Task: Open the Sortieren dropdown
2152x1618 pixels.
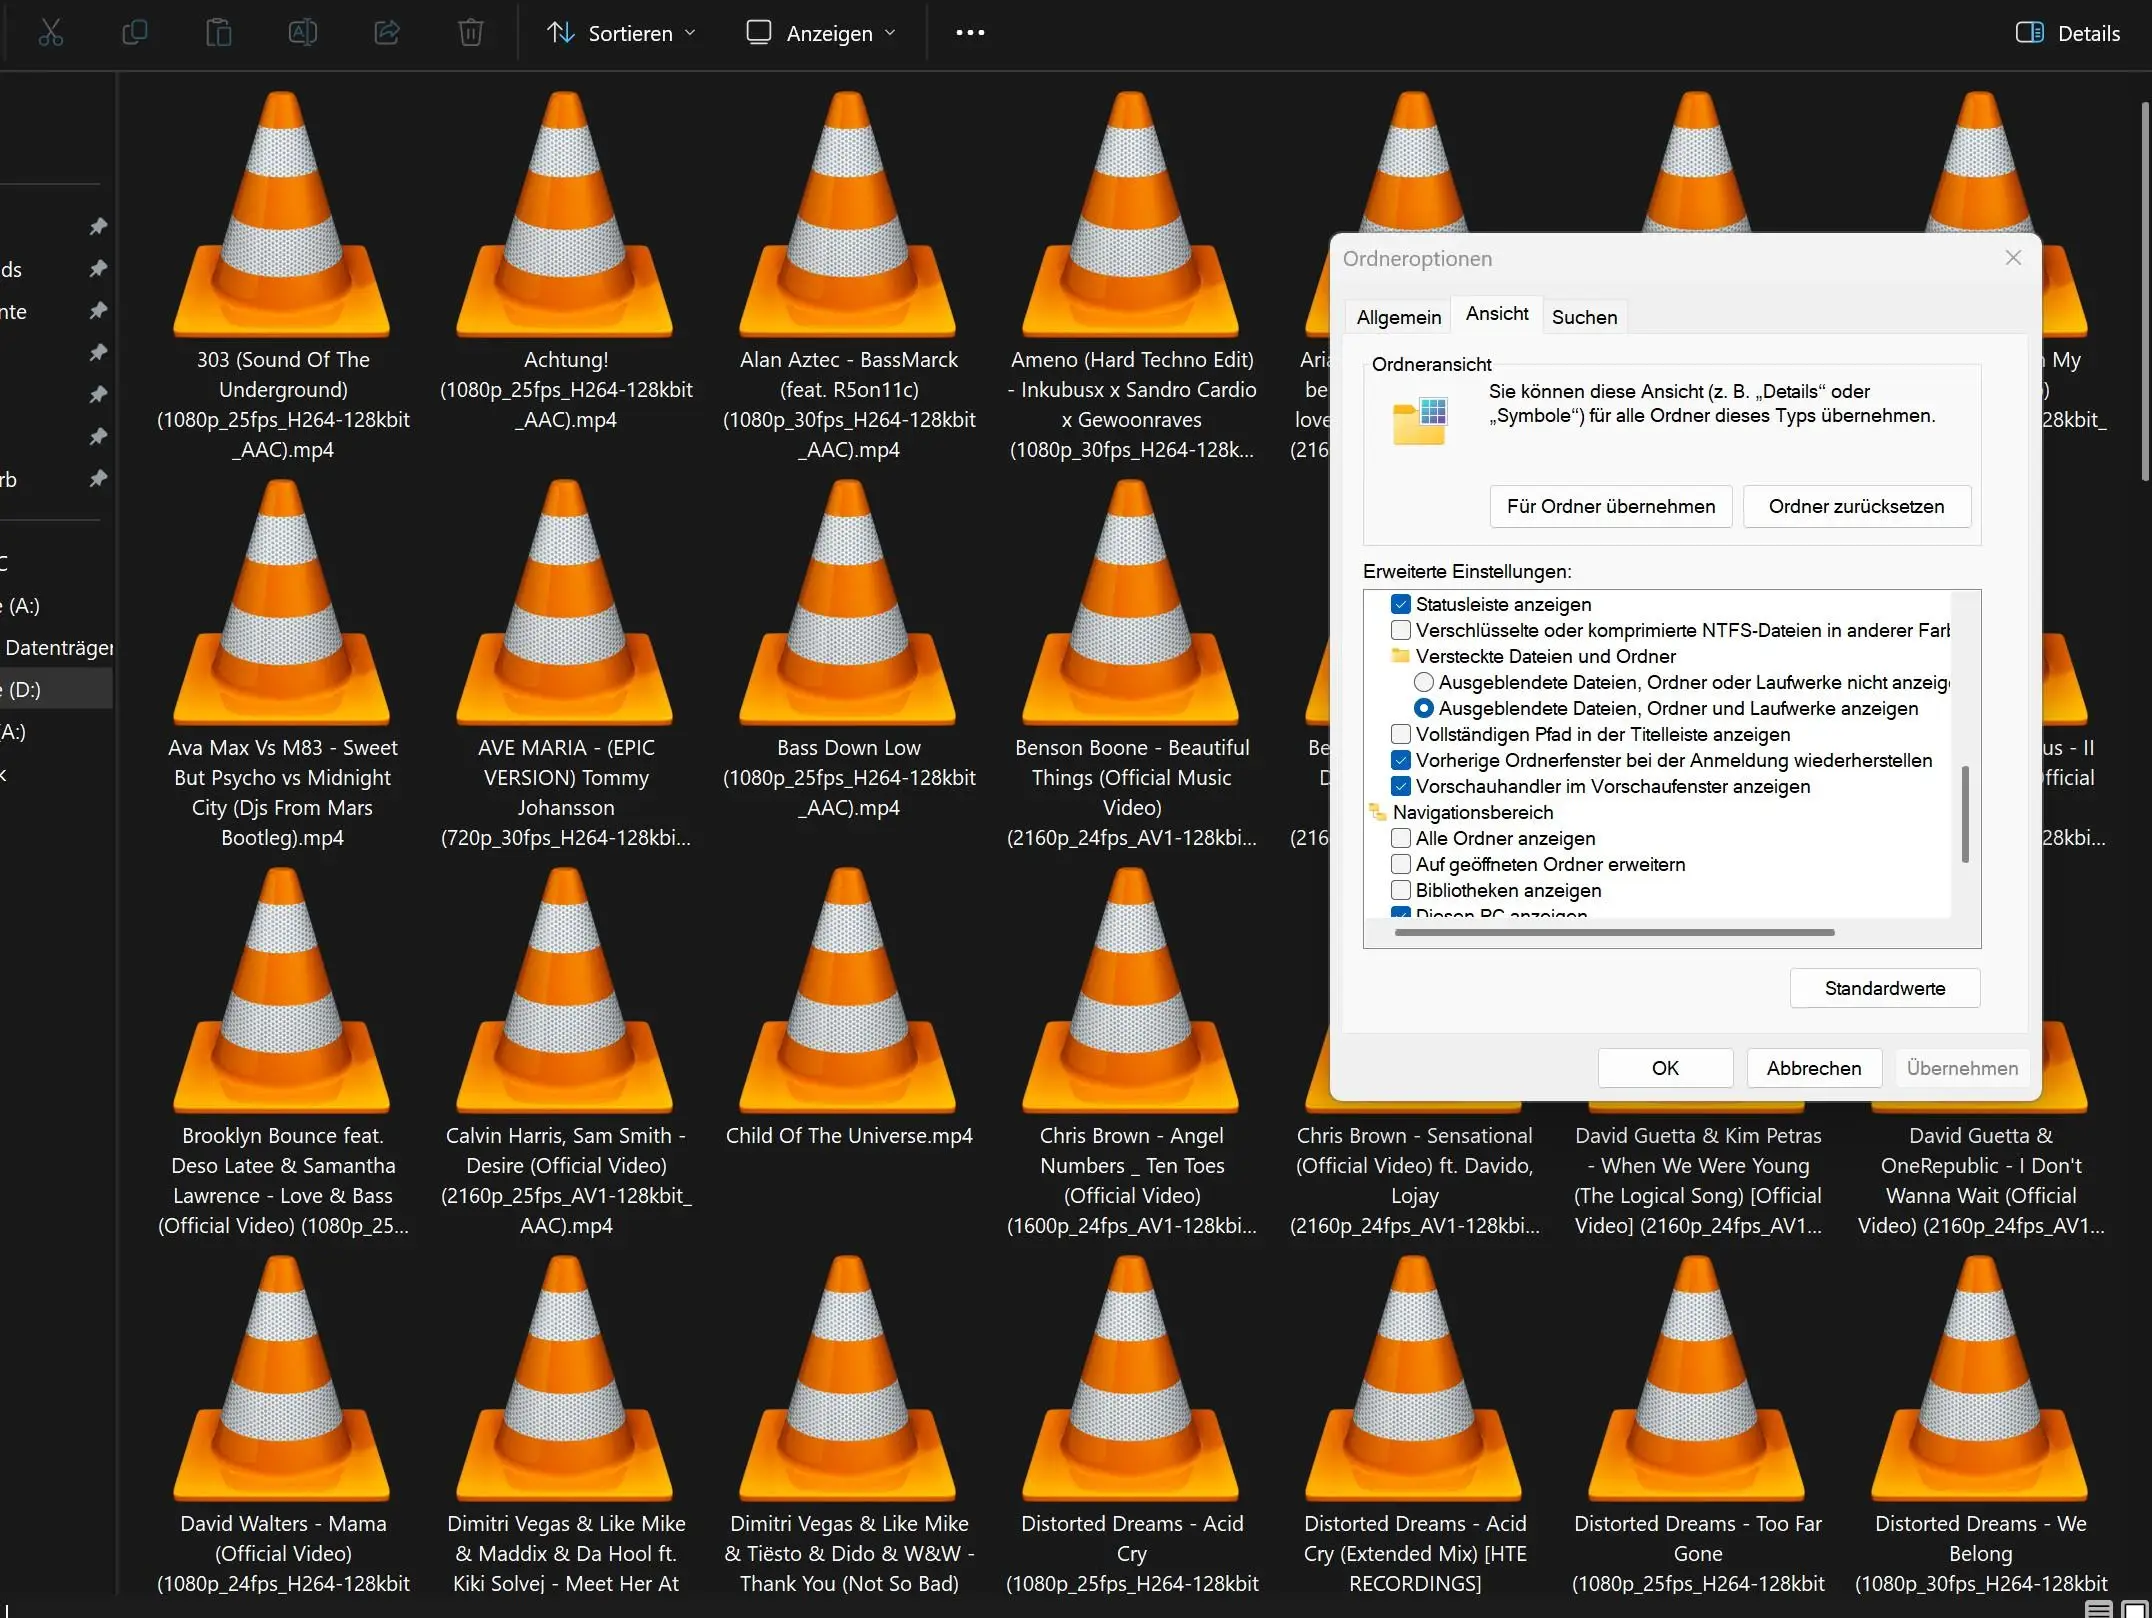Action: (x=620, y=32)
